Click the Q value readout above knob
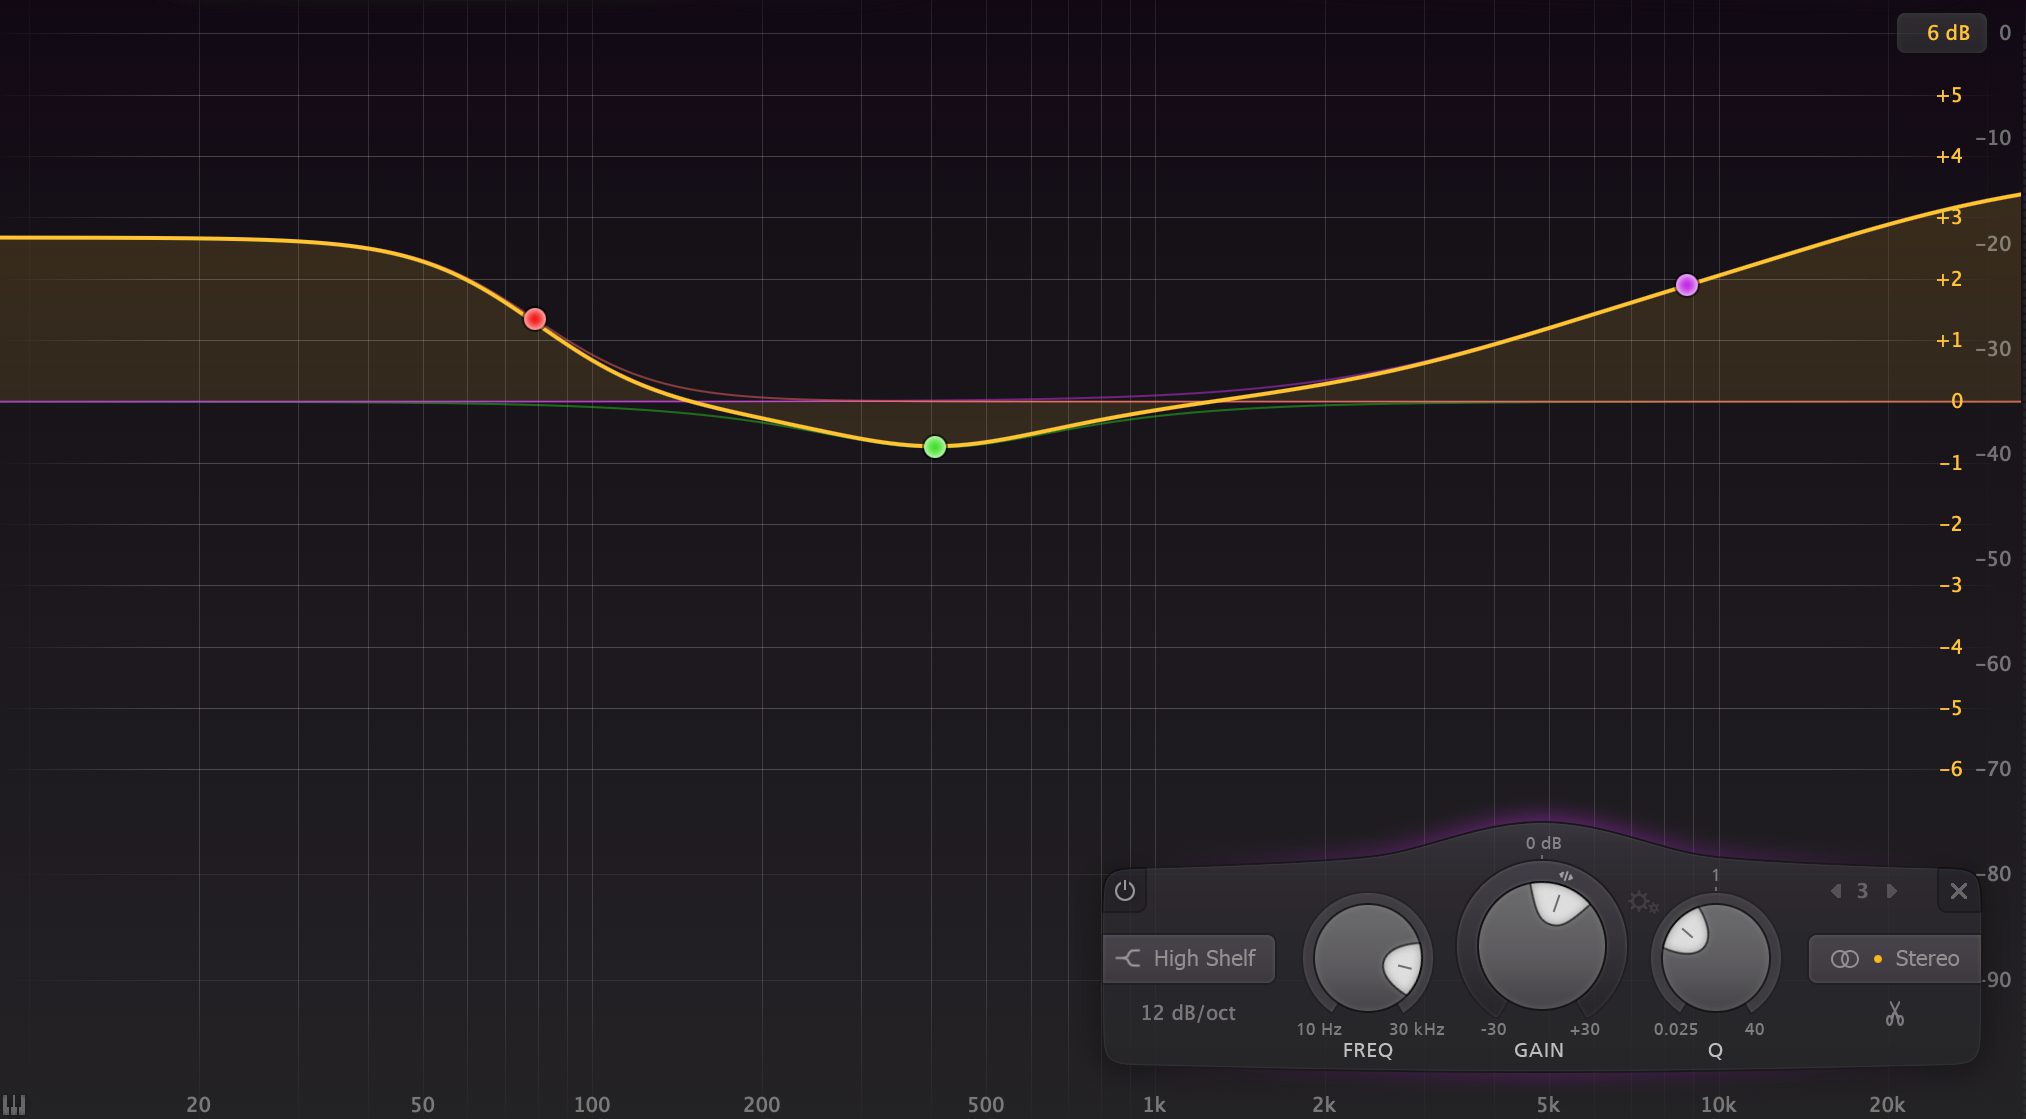The width and height of the screenshot is (2026, 1119). (x=1715, y=874)
